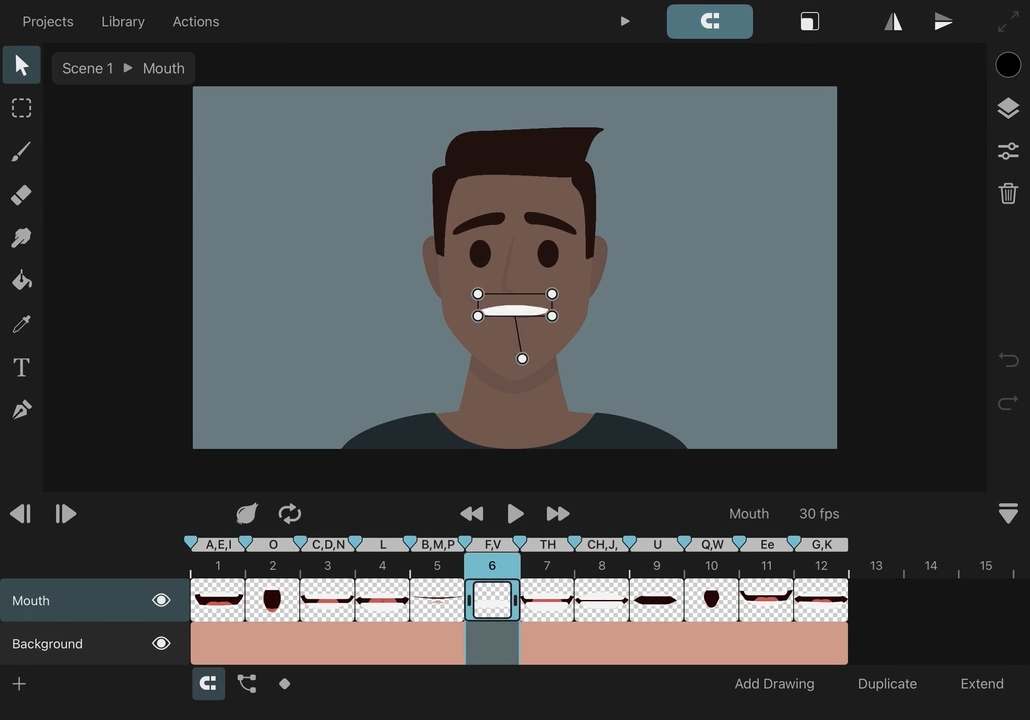Open the Actions menu
1030x720 pixels.
coord(195,21)
